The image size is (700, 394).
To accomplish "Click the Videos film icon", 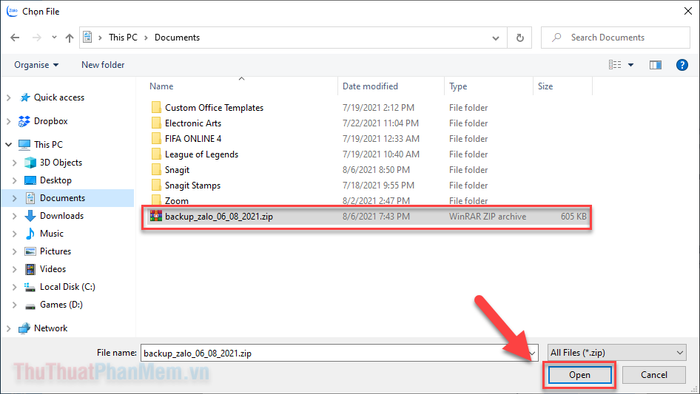I will (30, 269).
